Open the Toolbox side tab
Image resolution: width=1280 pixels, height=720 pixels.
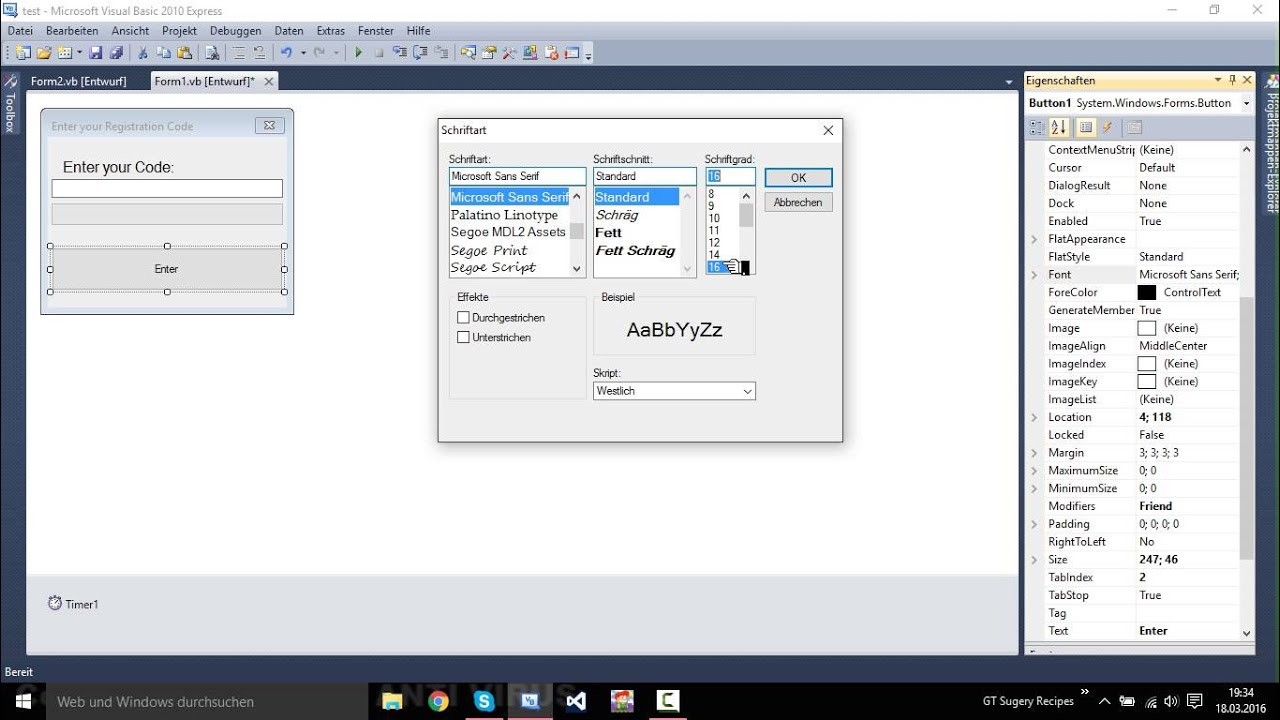(10, 104)
